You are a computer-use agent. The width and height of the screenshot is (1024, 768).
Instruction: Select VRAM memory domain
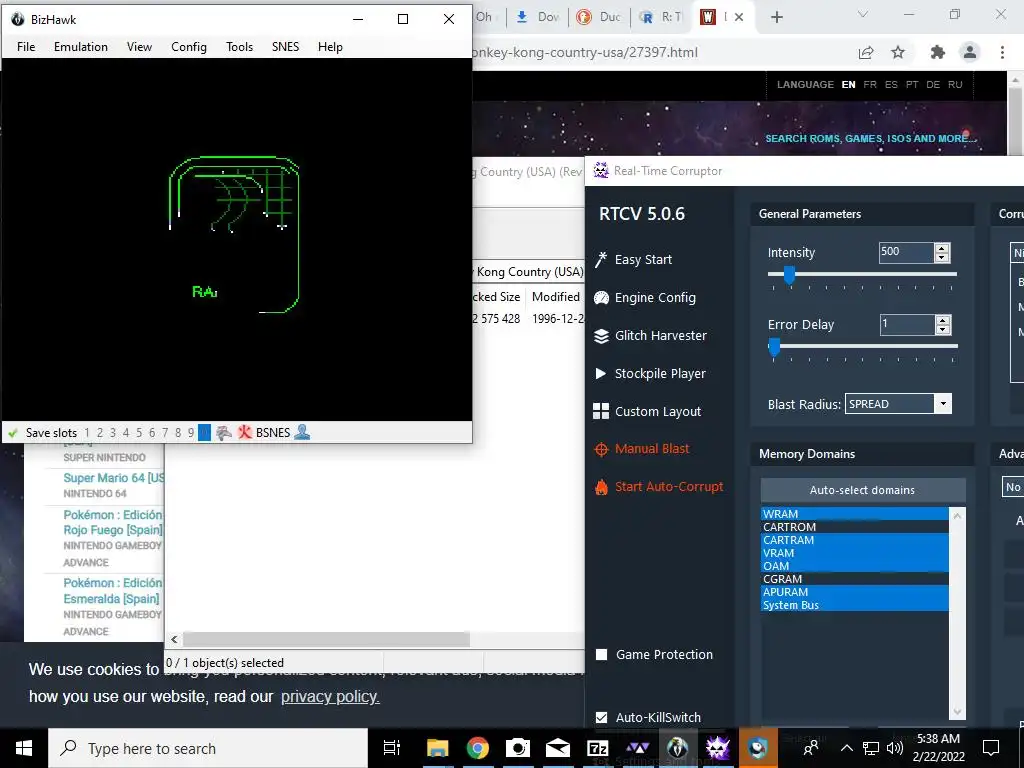coord(854,553)
